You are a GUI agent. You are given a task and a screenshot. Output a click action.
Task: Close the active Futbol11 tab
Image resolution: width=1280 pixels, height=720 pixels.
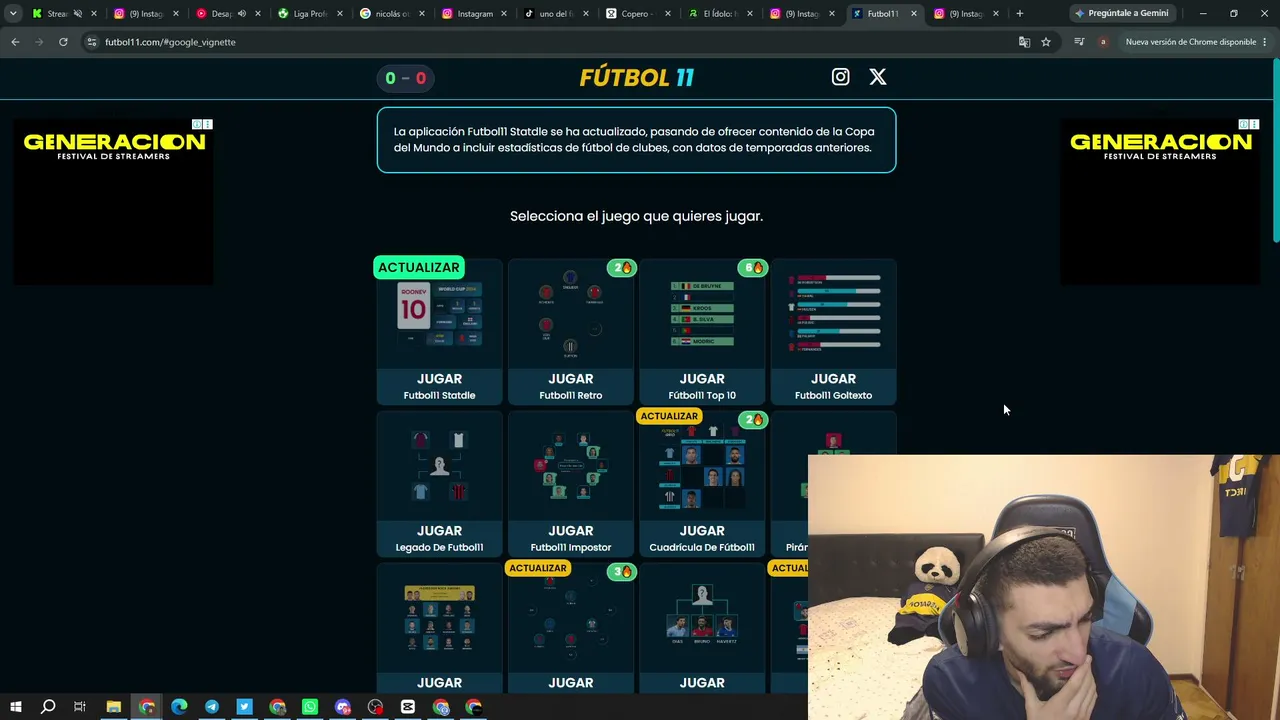coord(913,13)
